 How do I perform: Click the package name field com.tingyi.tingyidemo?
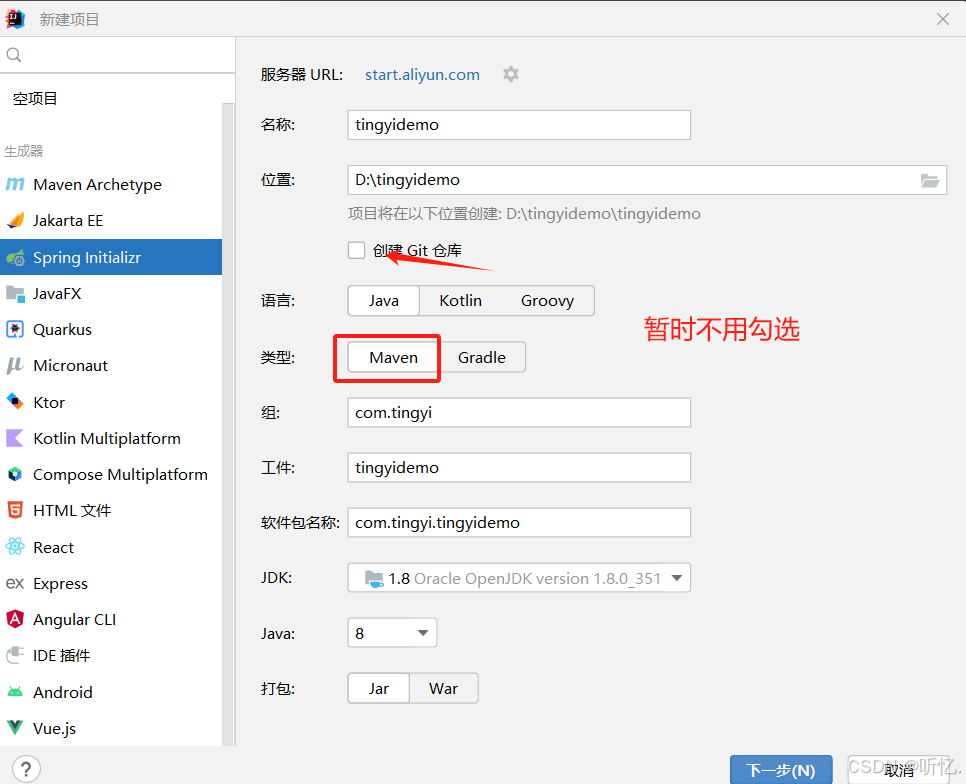[x=519, y=522]
